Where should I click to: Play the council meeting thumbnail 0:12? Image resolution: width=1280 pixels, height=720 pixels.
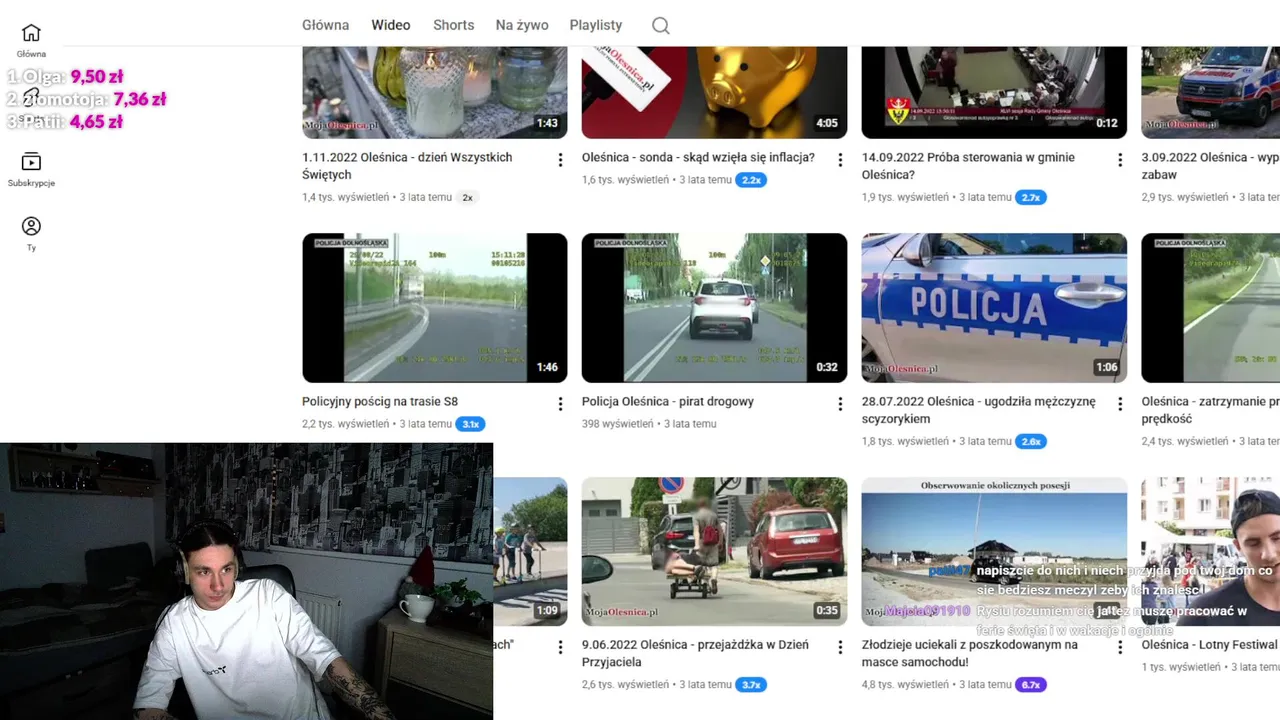click(994, 92)
